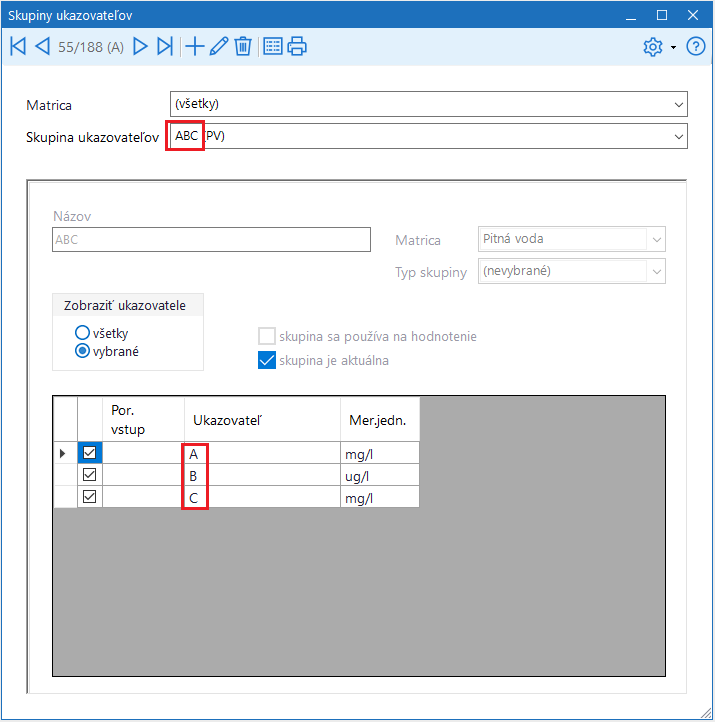715x722 pixels.
Task: Select the row for indicator C
Action: point(262,497)
